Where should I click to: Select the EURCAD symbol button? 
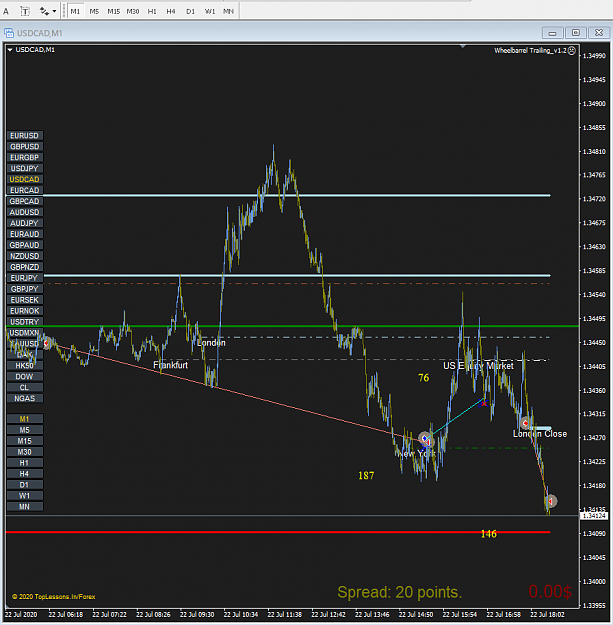point(25,190)
